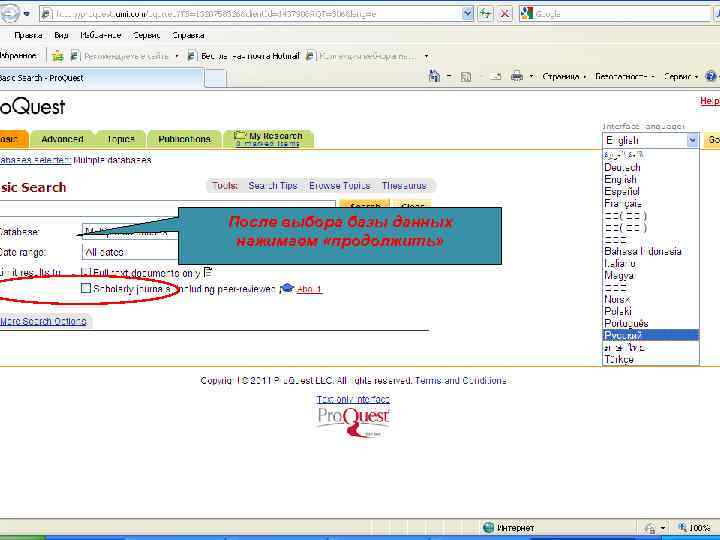Click the printer icon in command bar
The image size is (720, 540).
[517, 76]
